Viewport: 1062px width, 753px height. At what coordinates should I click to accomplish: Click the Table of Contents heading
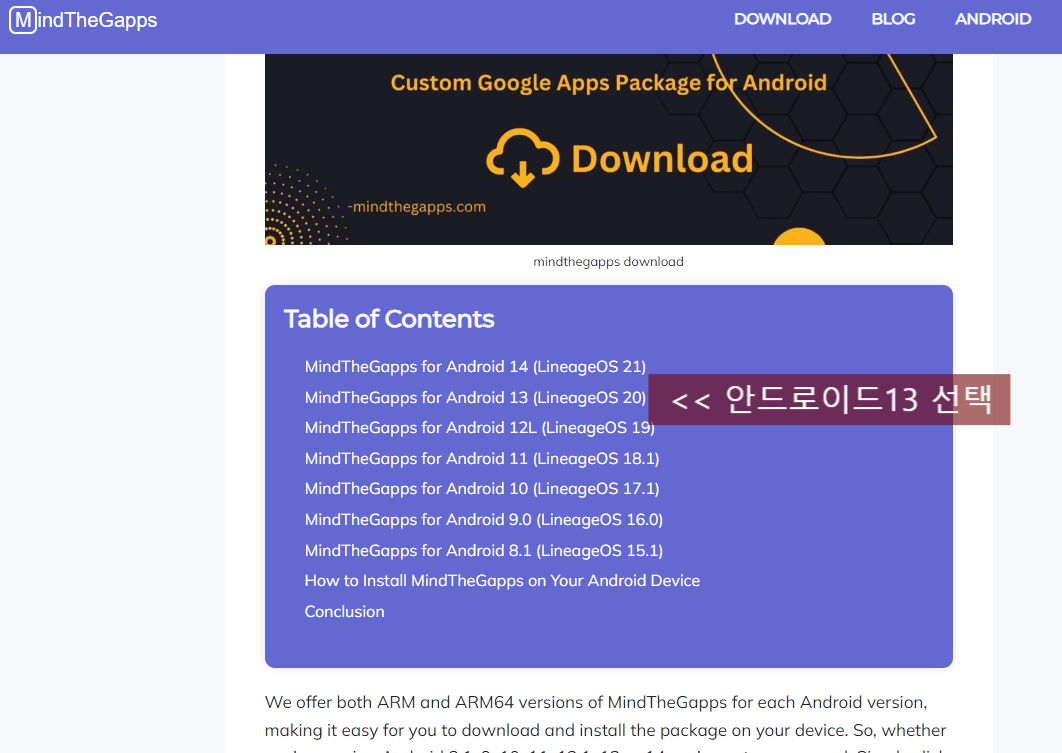[x=389, y=319]
